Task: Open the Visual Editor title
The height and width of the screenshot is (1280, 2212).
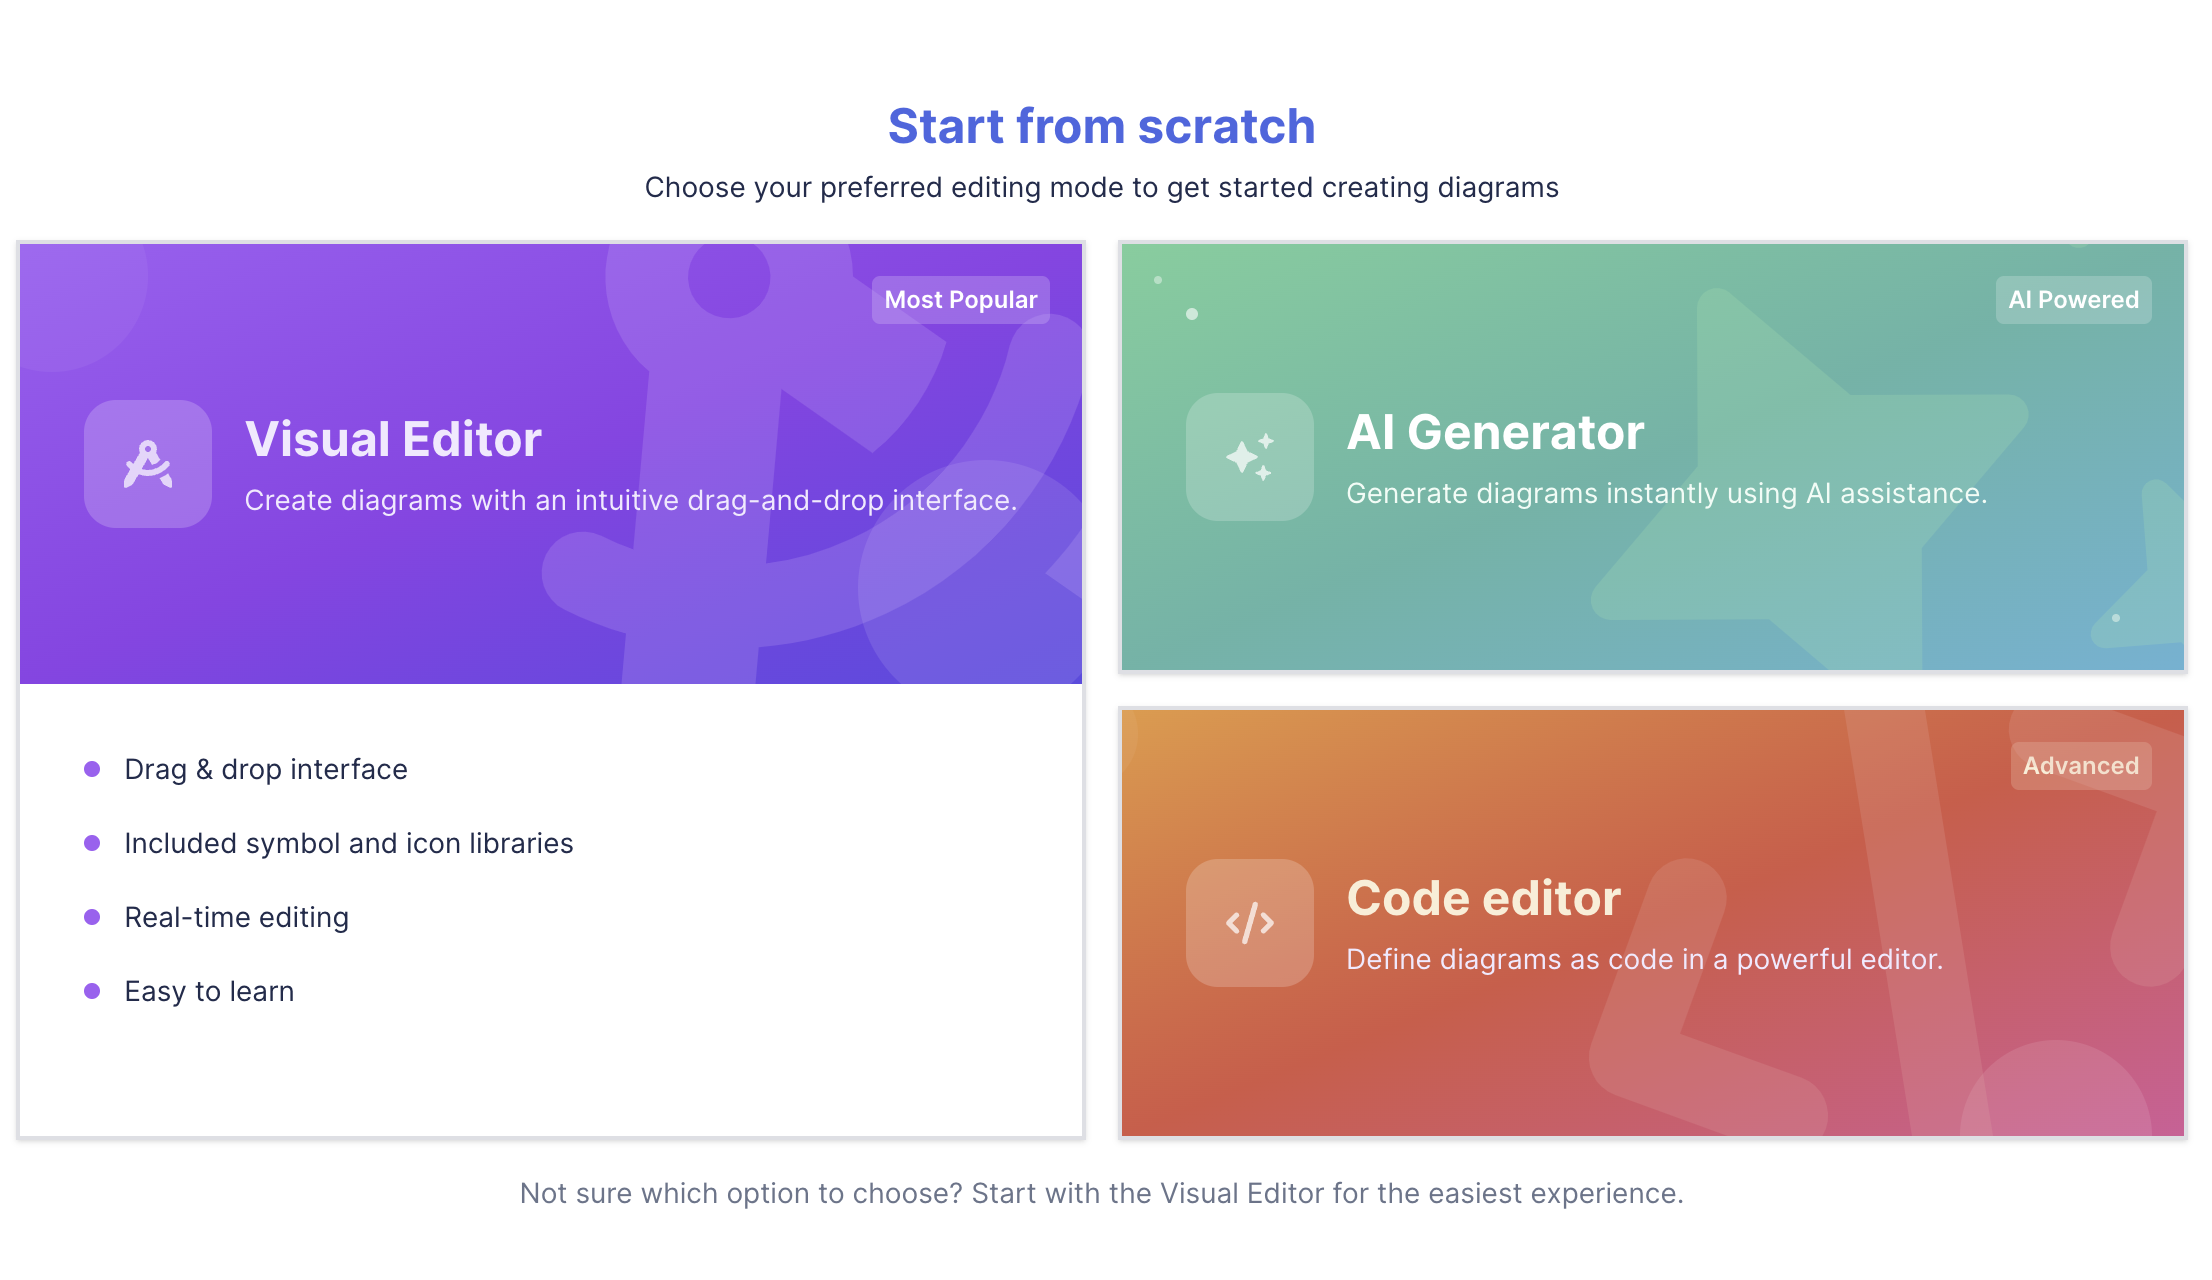Action: (393, 439)
